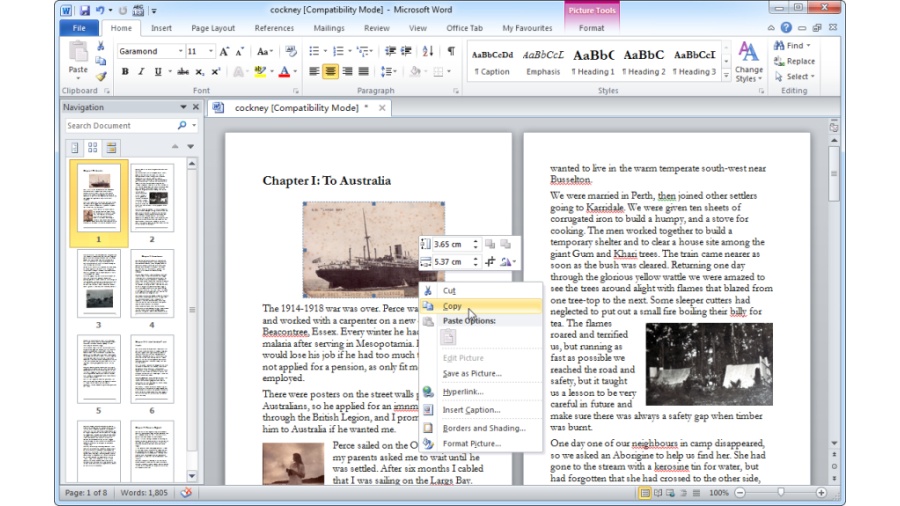
Task: Click the Zoom Out minus button
Action: click(x=740, y=492)
